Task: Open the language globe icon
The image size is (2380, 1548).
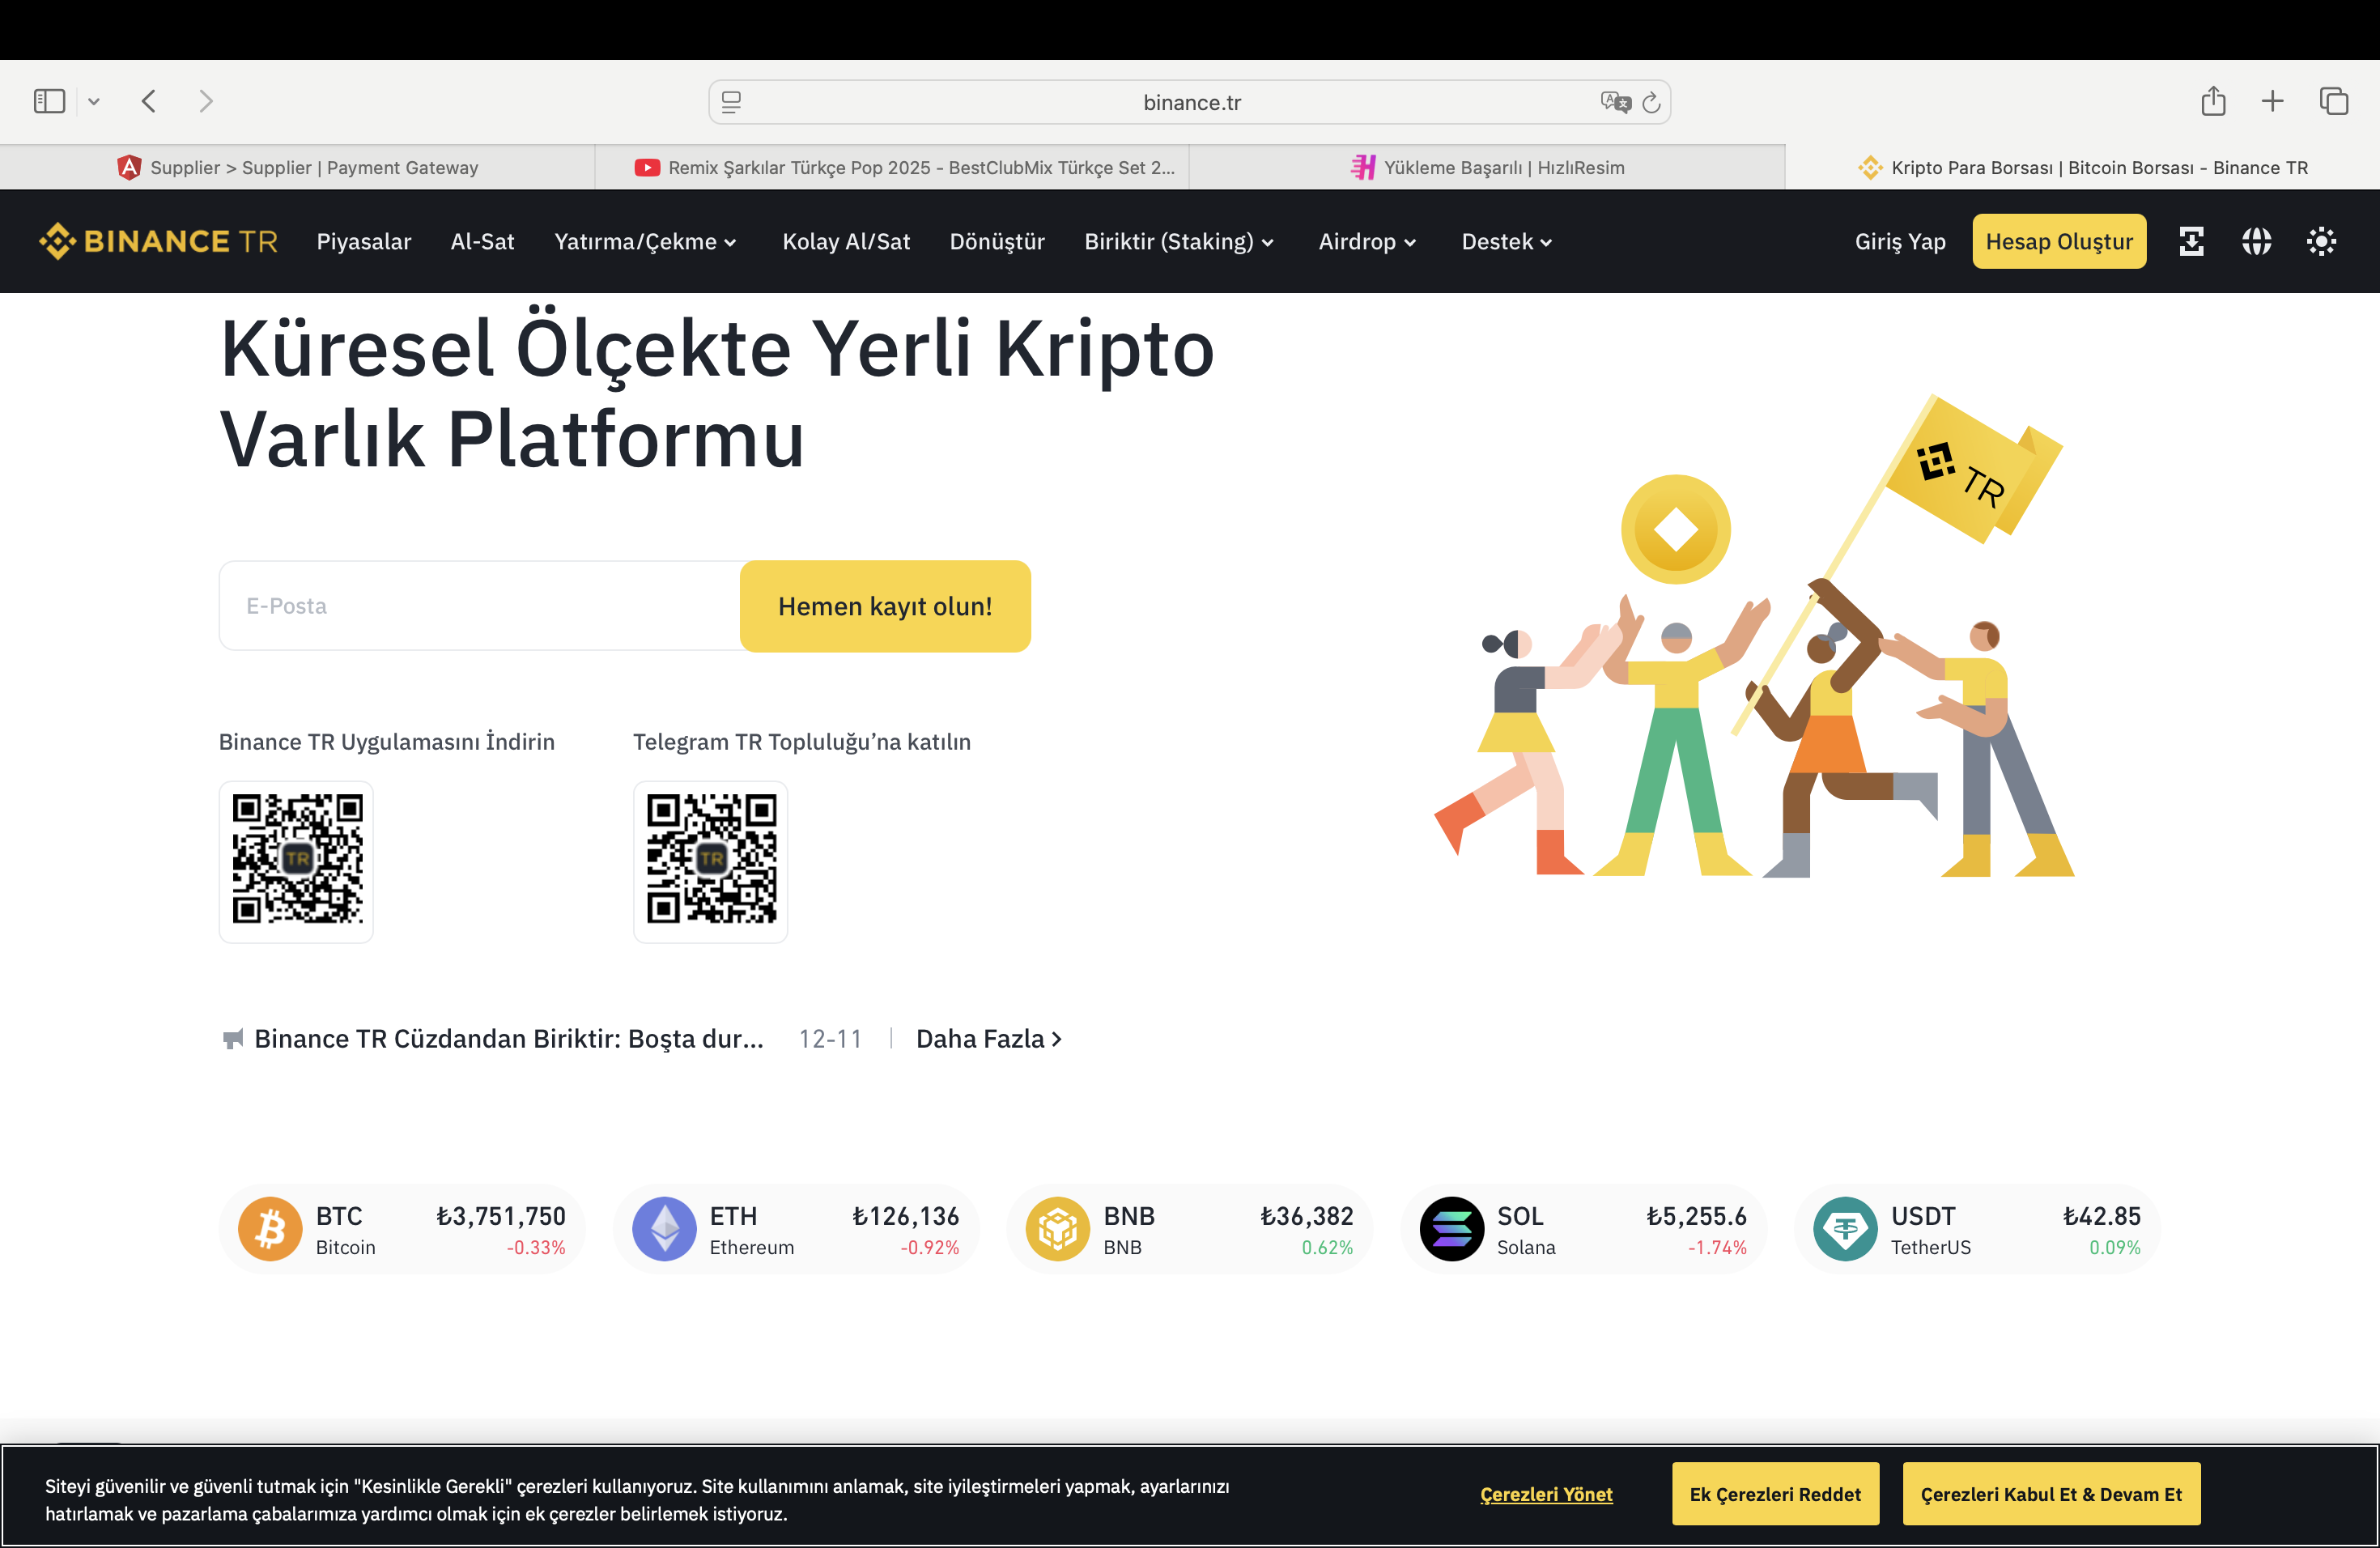Action: point(2256,241)
